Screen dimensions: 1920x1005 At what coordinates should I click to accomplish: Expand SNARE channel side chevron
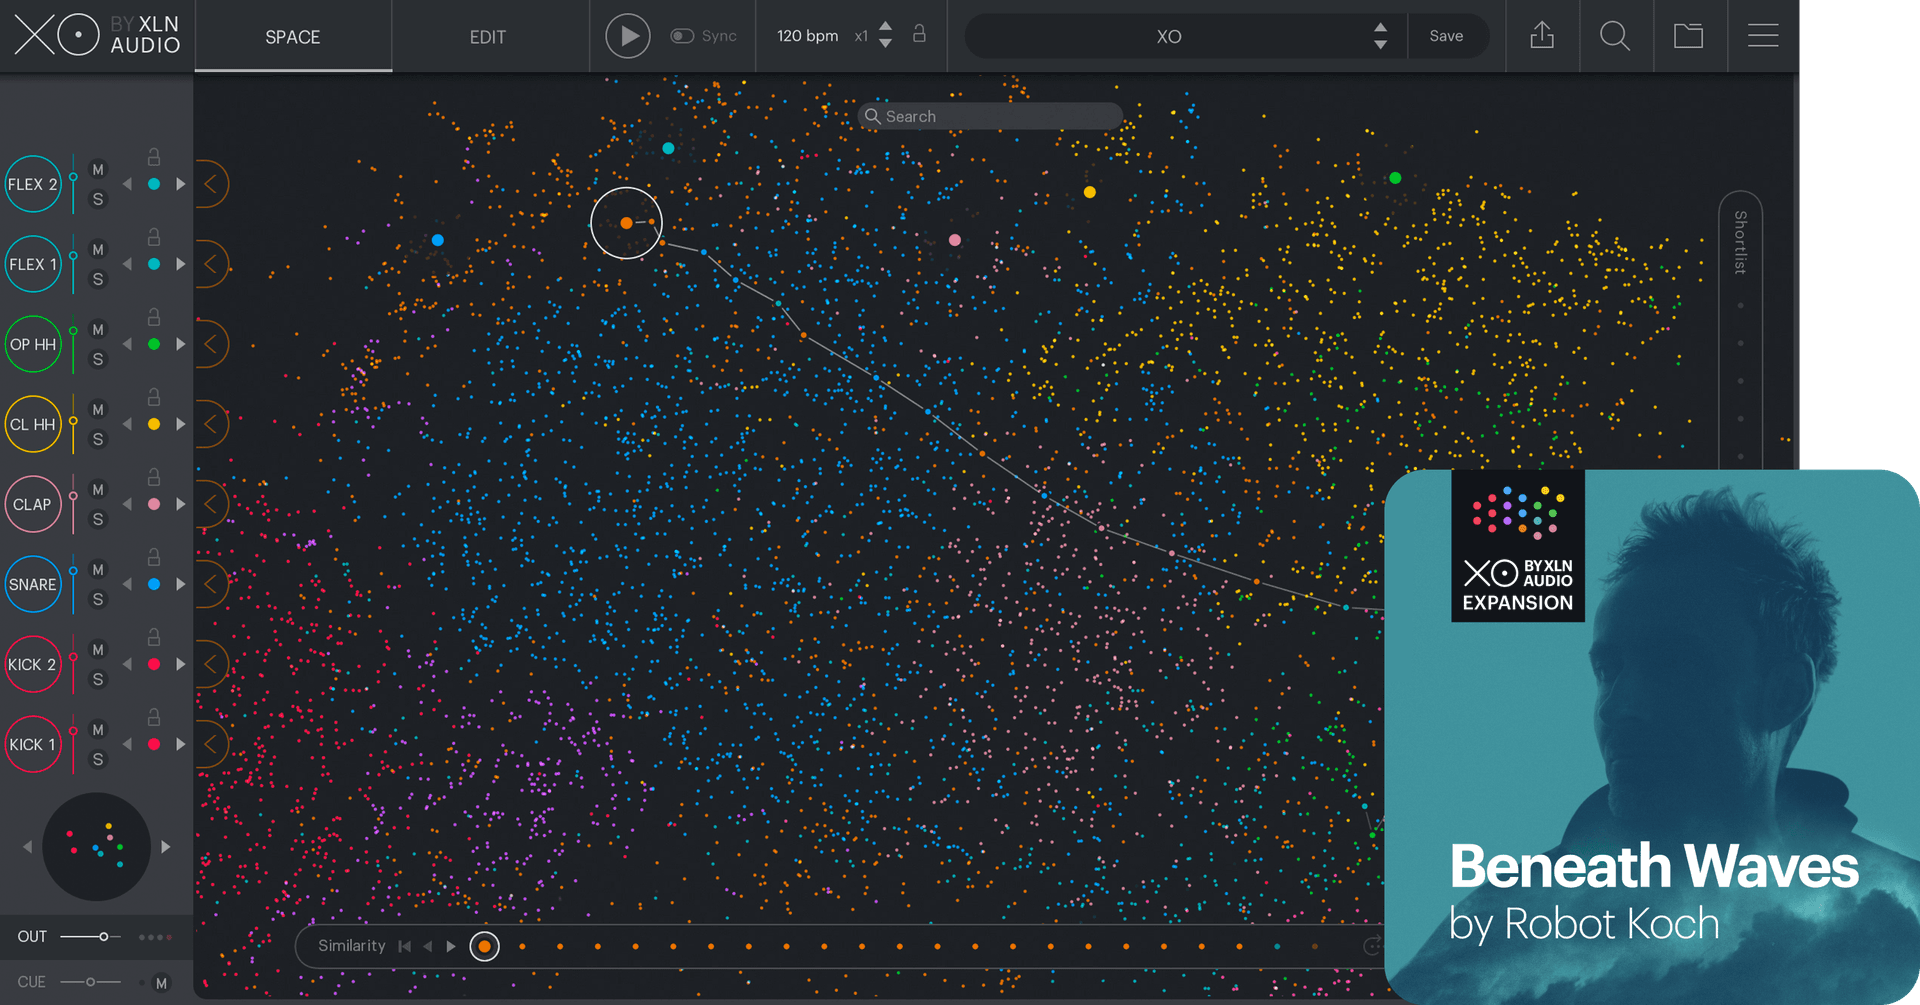click(x=211, y=584)
